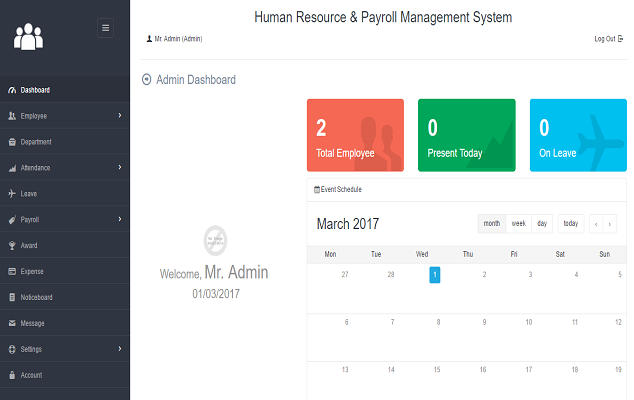
Task: Click the group people logo icon
Action: 28,36
